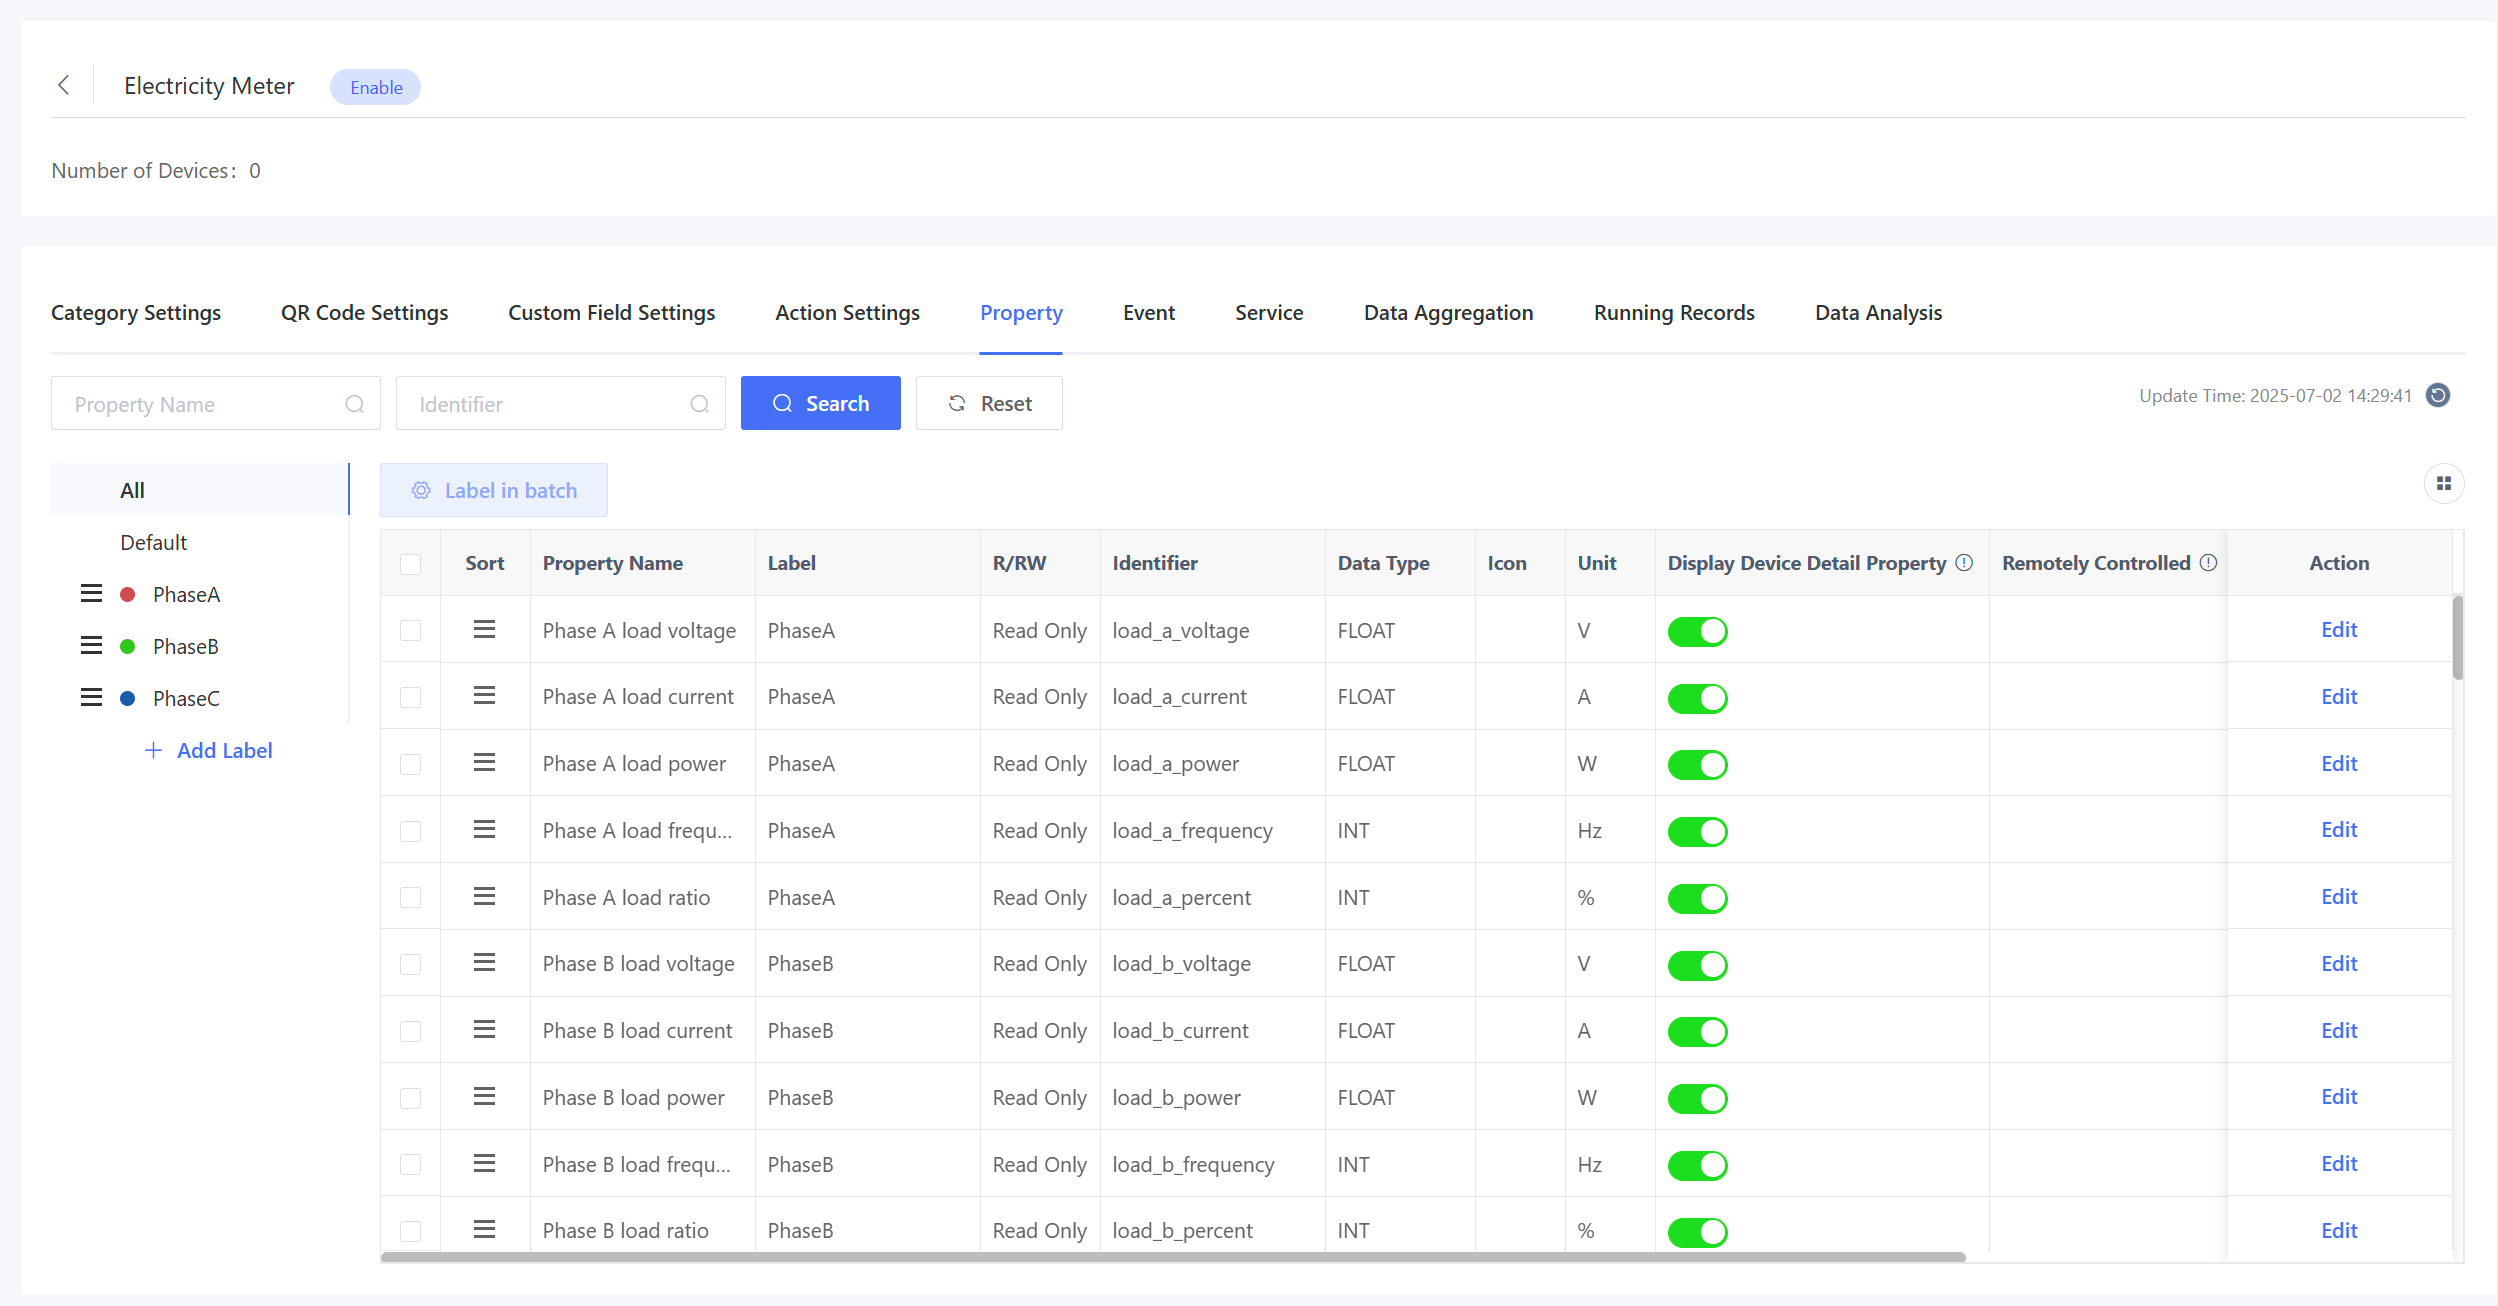Click info icon beside Remotely Controlled header
The width and height of the screenshot is (2498, 1306).
coord(2208,562)
